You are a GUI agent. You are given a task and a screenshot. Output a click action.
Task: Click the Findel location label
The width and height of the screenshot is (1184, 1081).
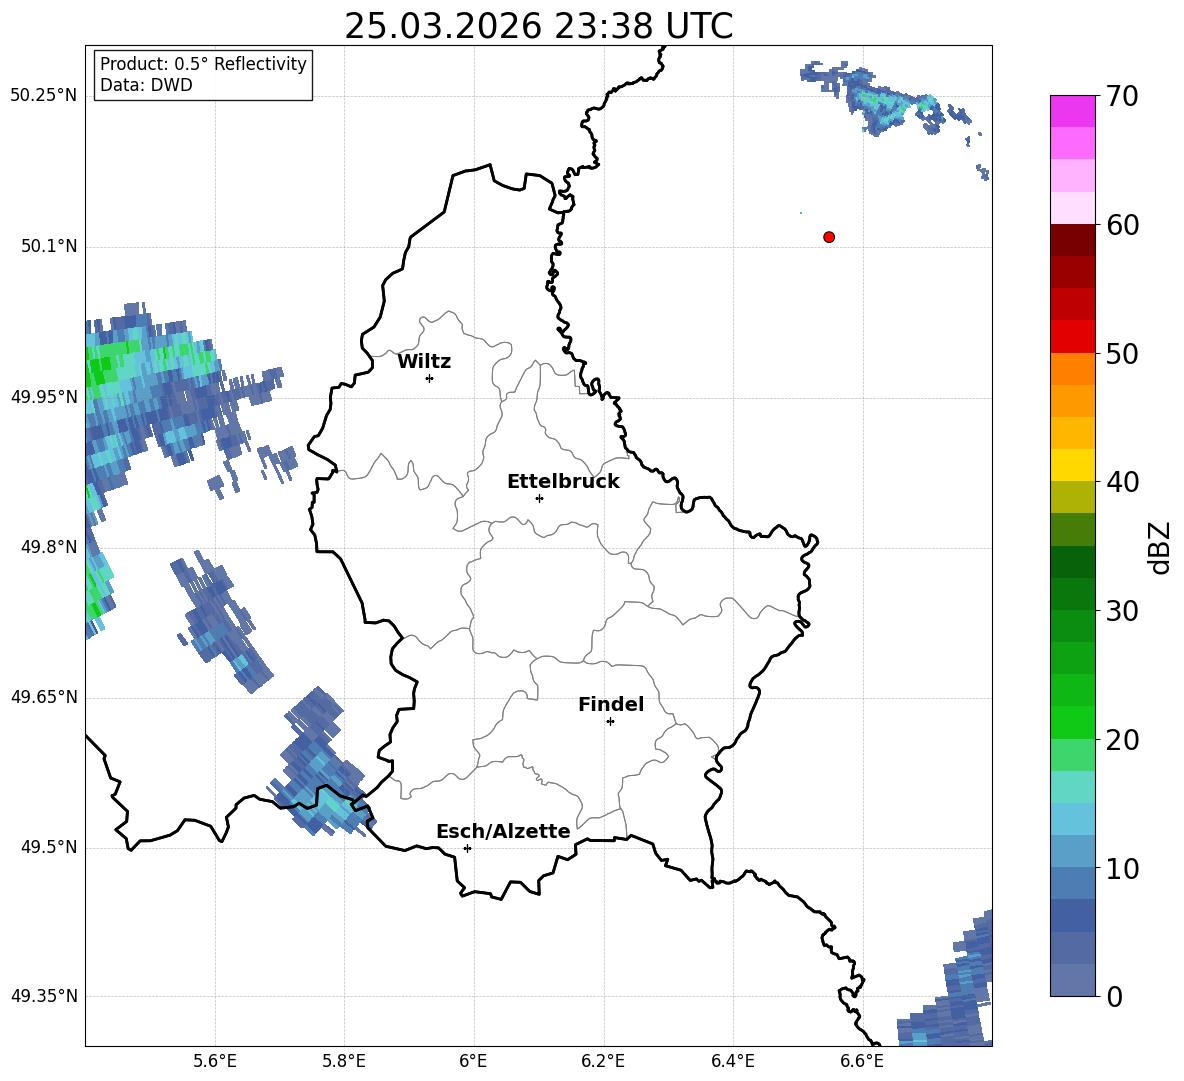pos(611,704)
